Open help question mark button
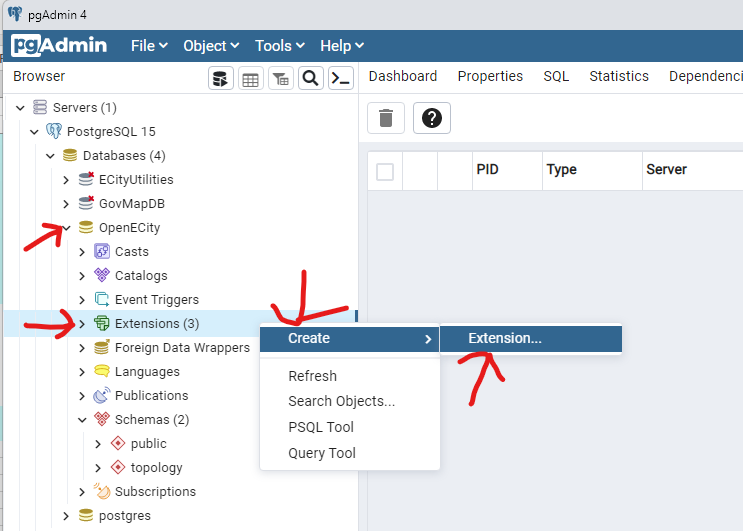 432,118
